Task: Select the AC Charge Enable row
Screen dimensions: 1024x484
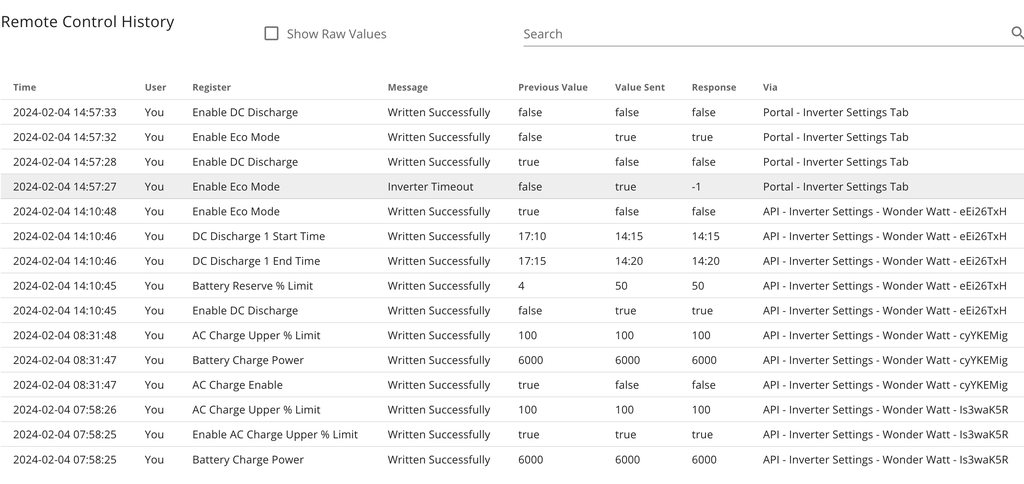Action: [237, 385]
